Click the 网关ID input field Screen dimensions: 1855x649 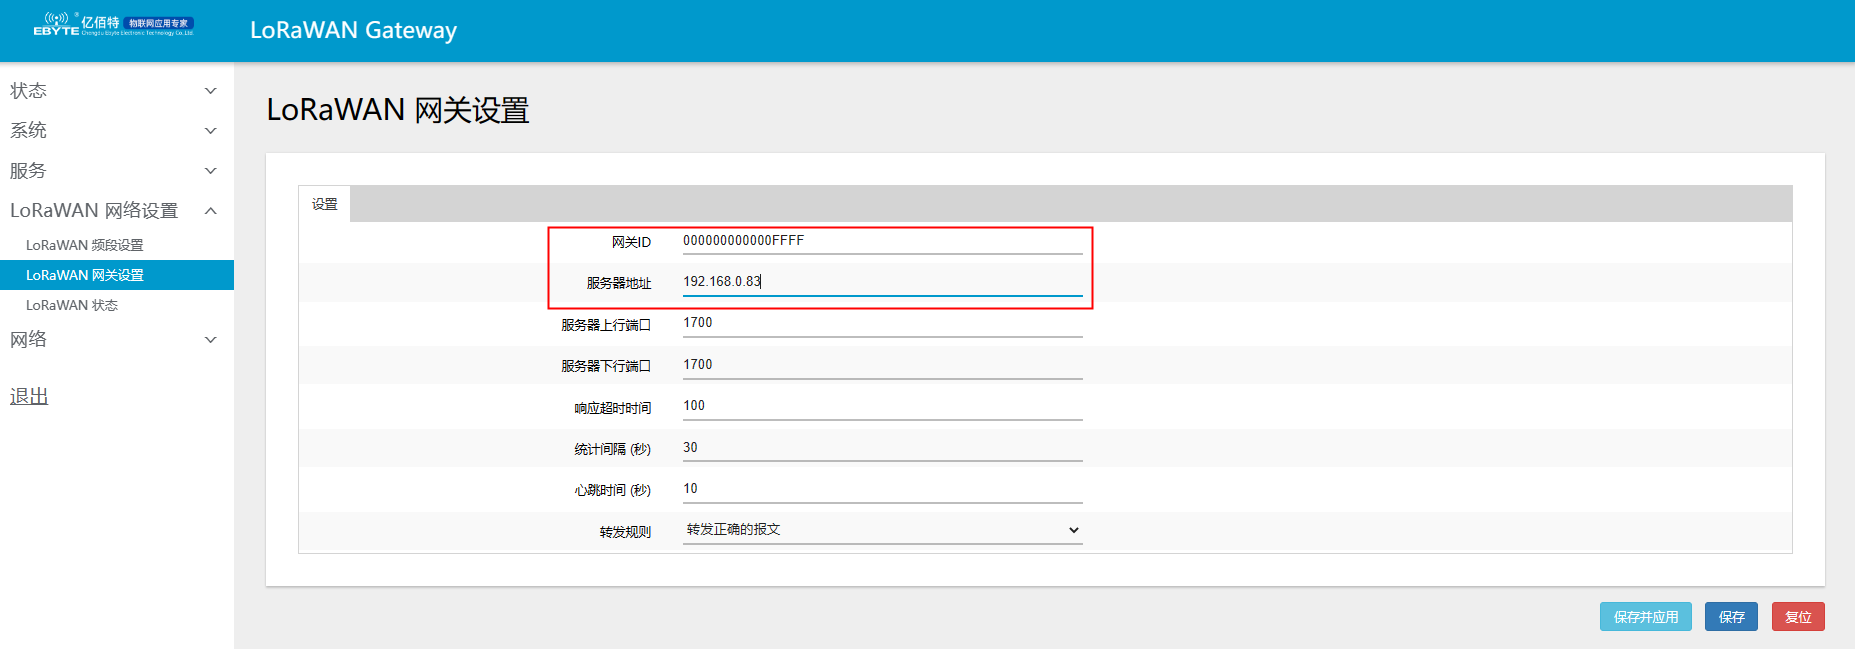pos(881,241)
